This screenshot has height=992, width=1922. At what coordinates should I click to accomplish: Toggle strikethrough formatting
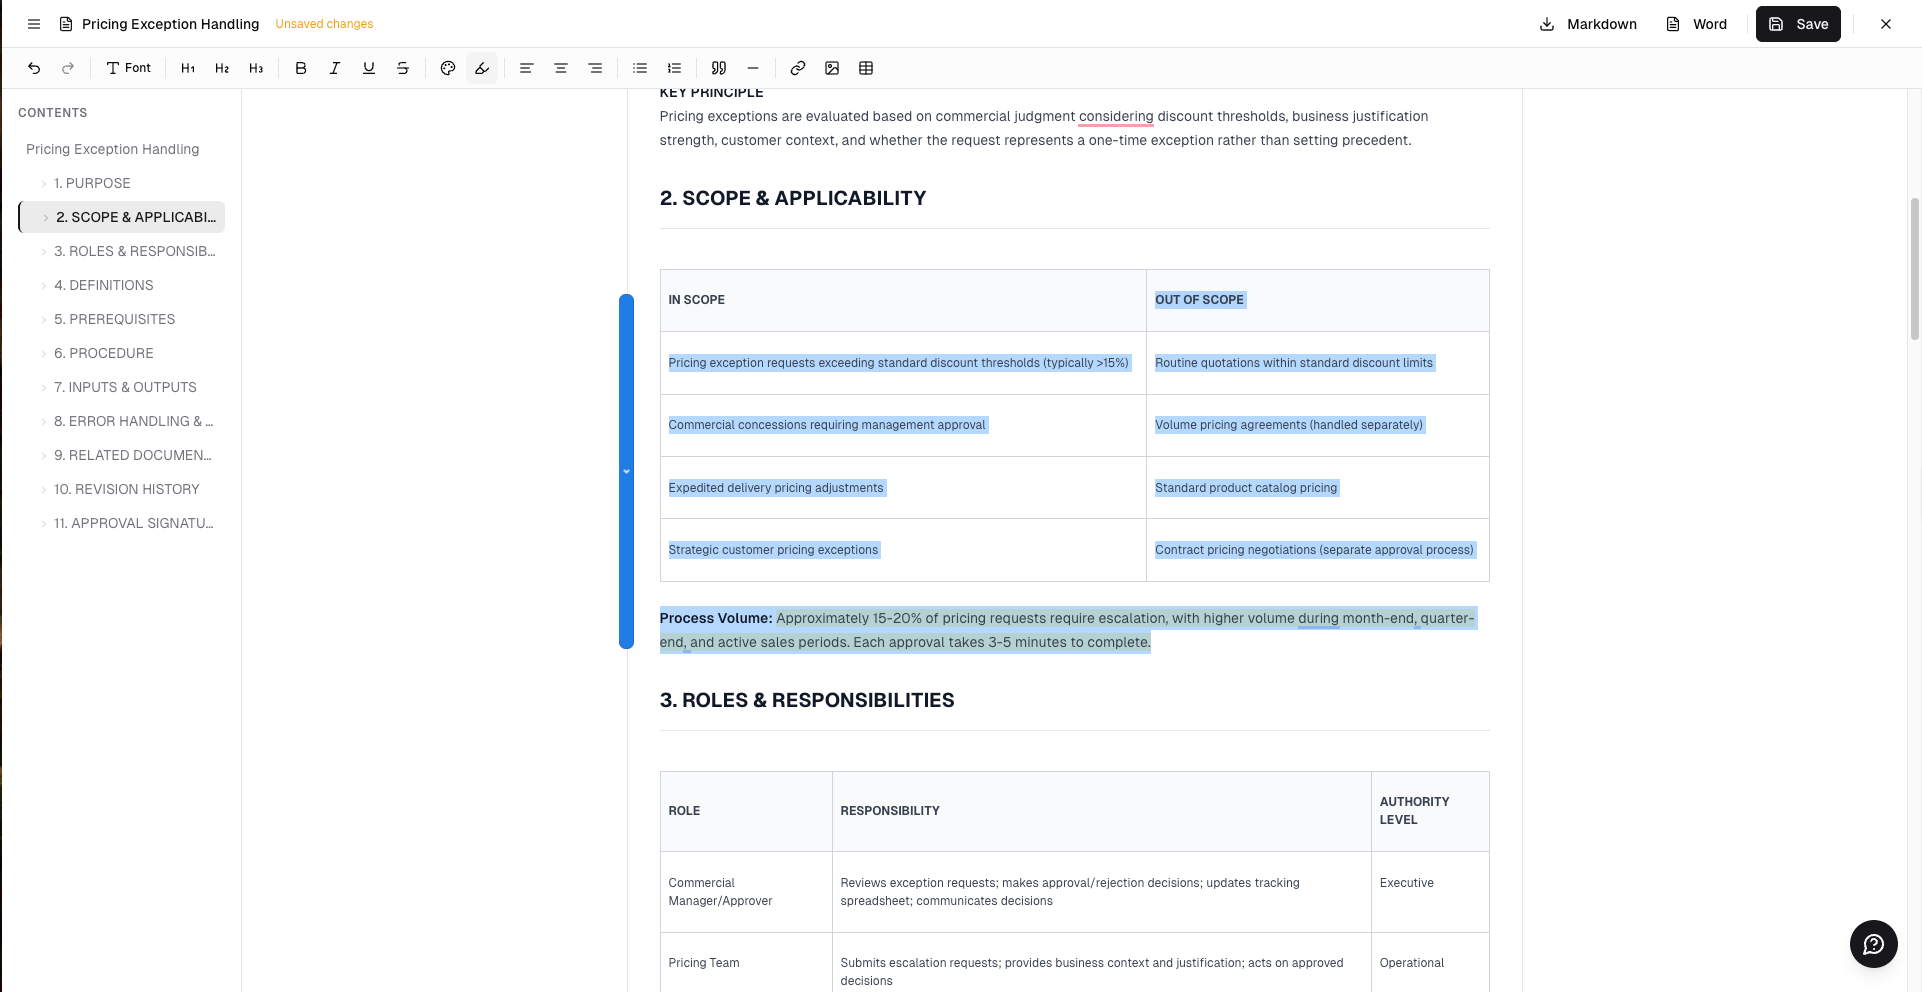[x=403, y=68]
